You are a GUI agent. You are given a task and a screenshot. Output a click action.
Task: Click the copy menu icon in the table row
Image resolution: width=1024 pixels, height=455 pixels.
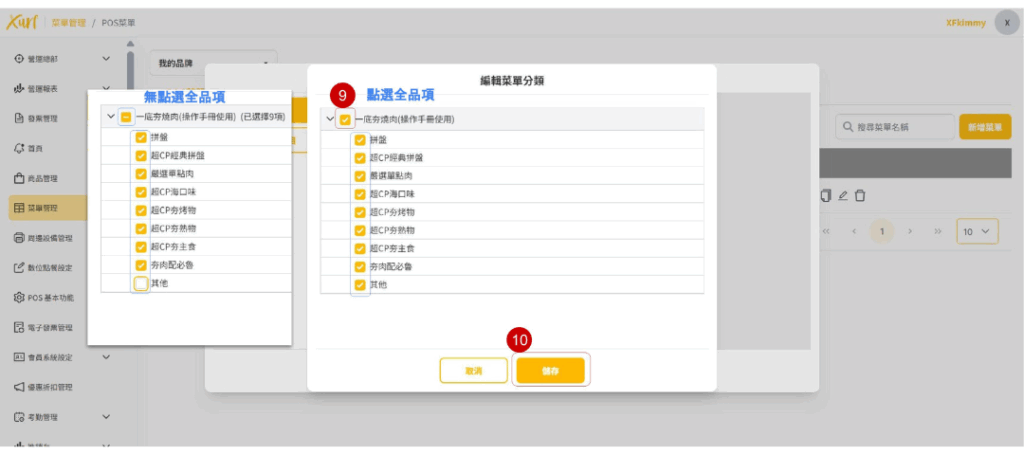(x=825, y=196)
